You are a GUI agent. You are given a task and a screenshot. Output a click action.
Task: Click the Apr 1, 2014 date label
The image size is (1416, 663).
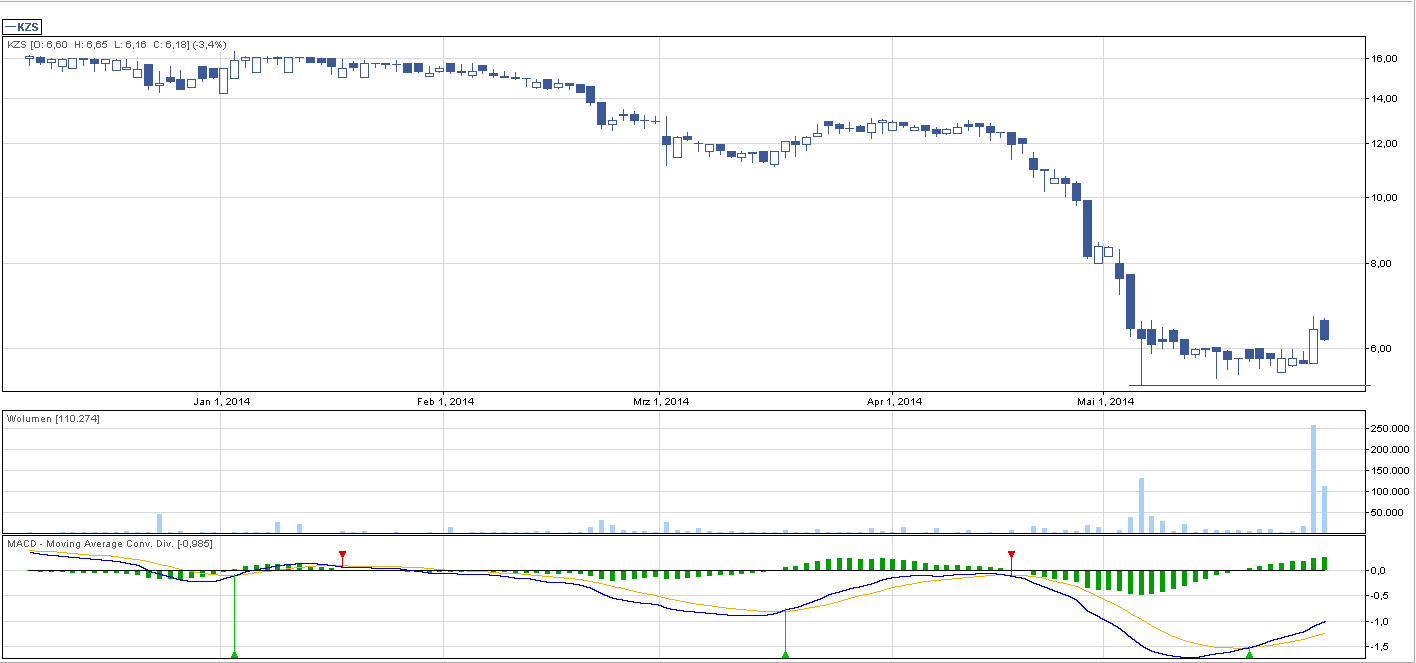click(893, 402)
